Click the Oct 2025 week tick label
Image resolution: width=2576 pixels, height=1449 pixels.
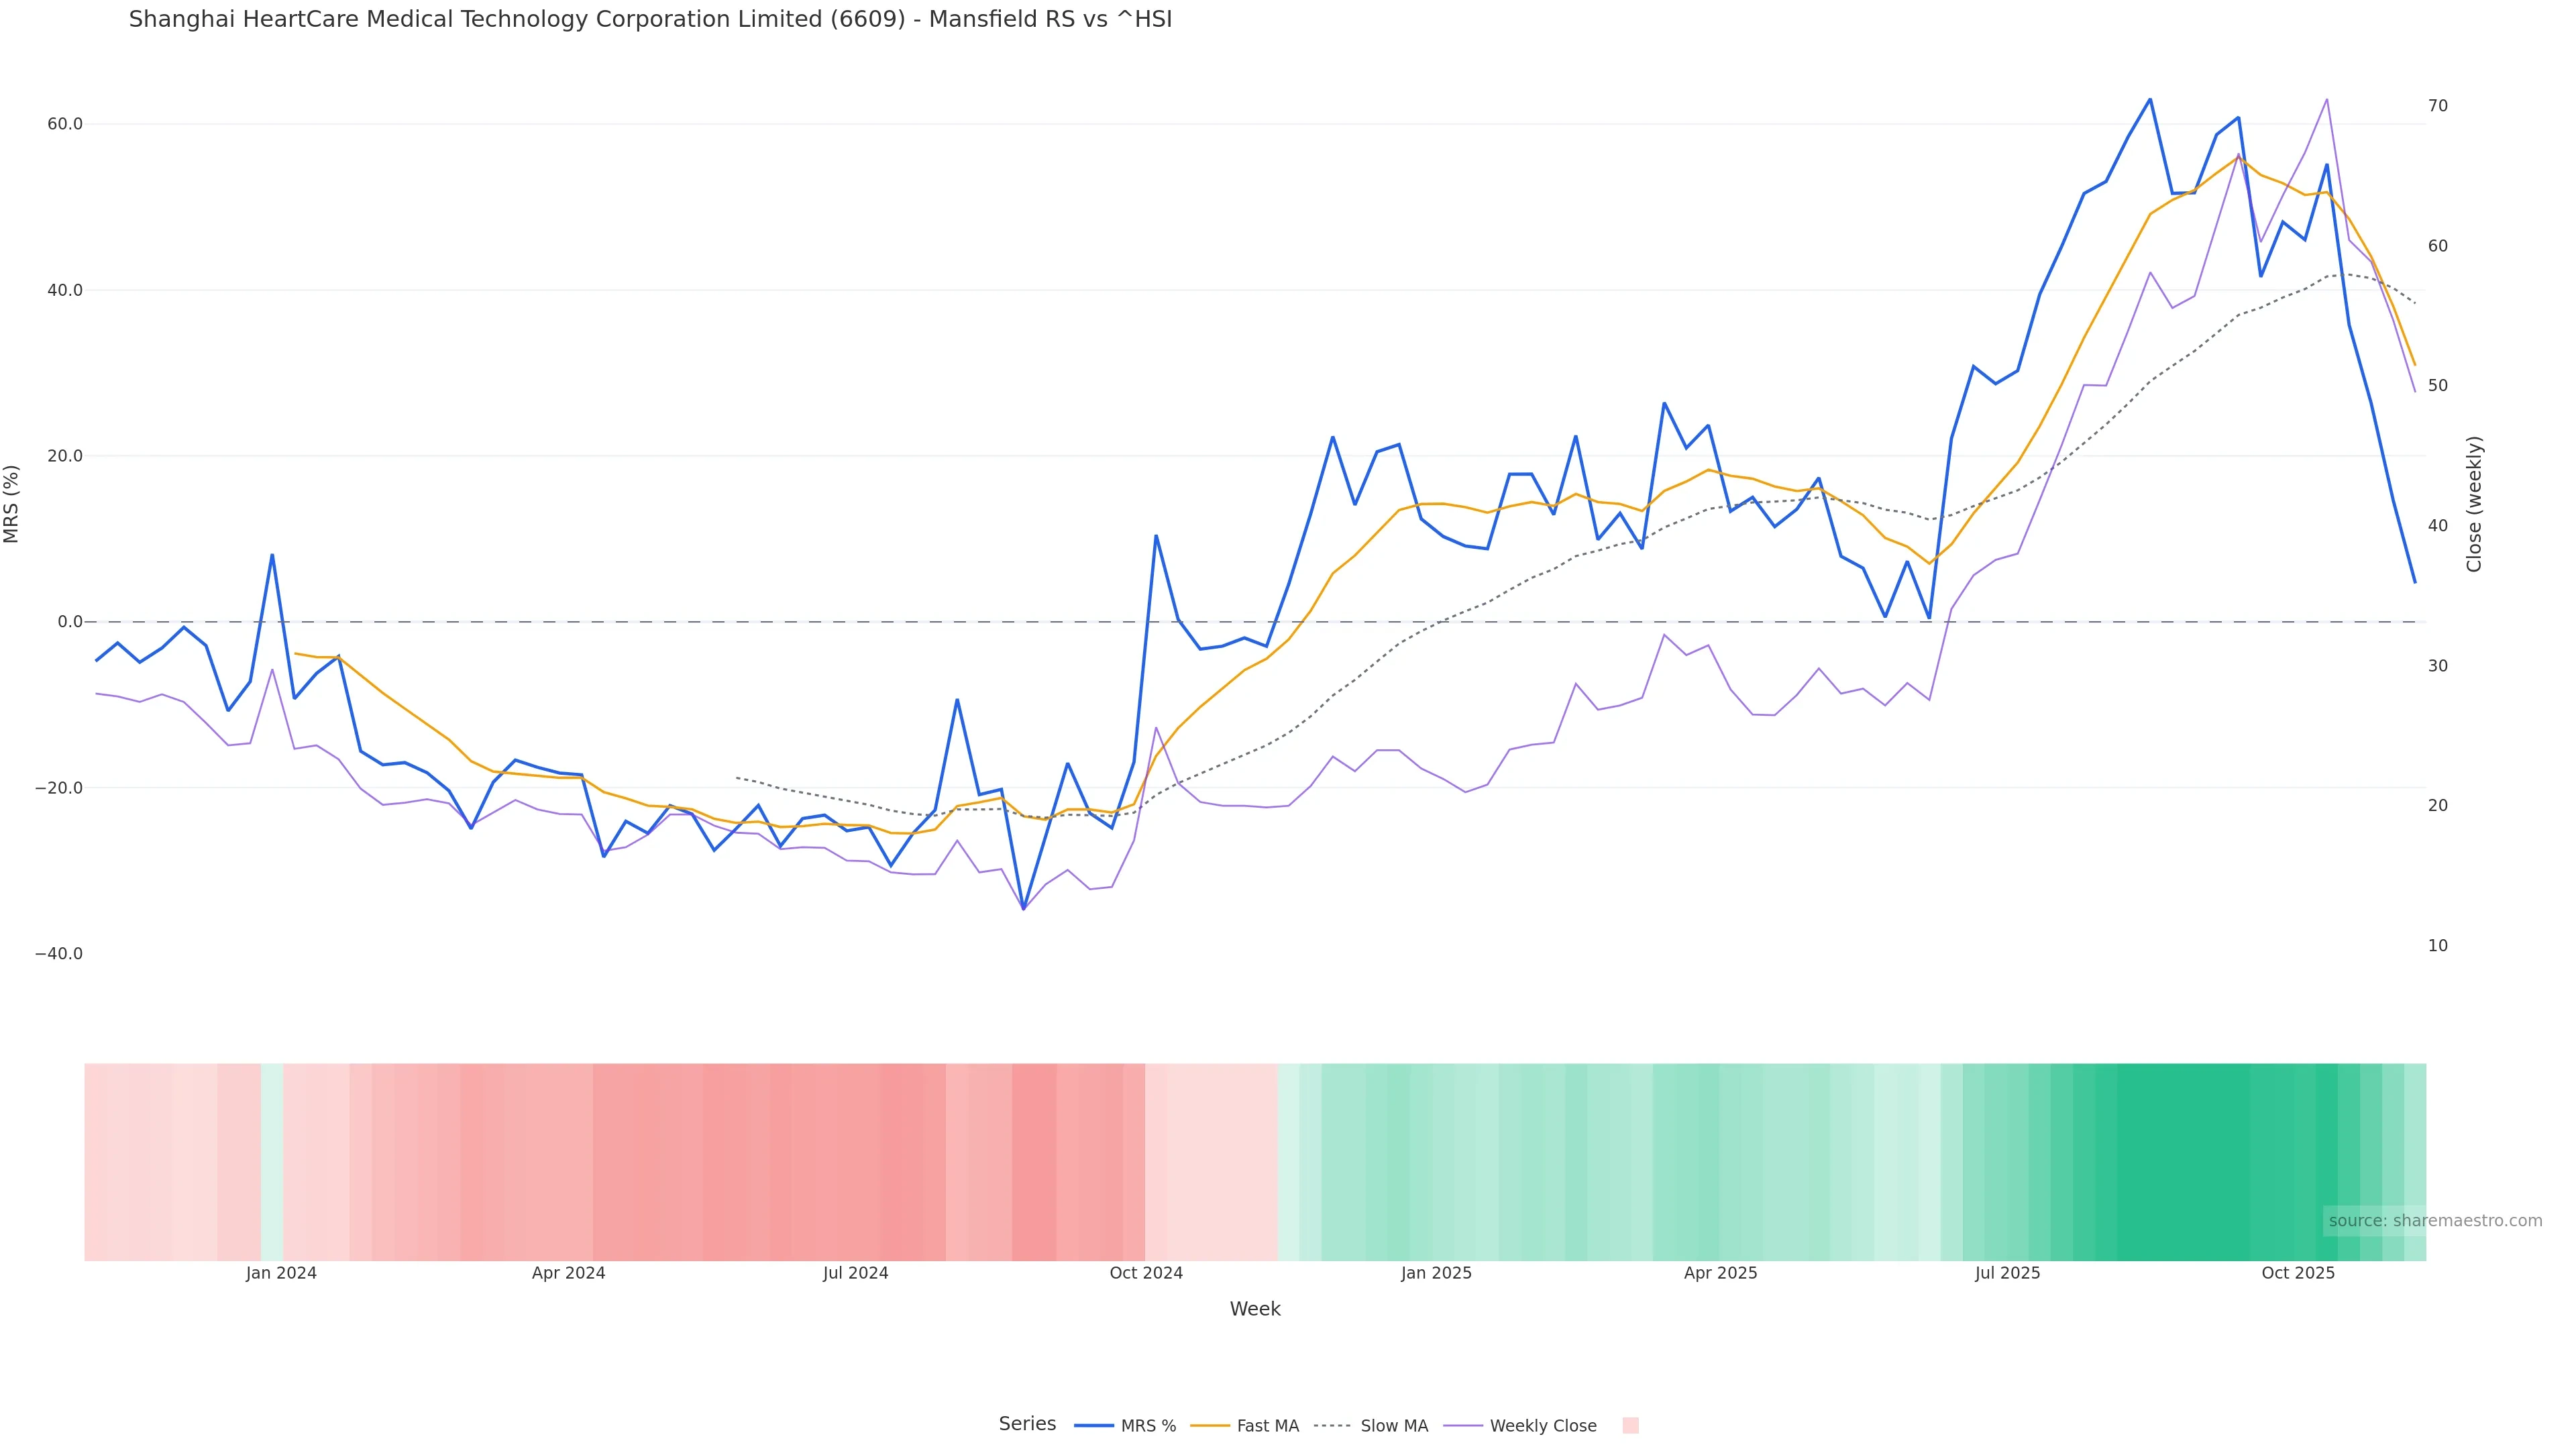(x=2298, y=1274)
